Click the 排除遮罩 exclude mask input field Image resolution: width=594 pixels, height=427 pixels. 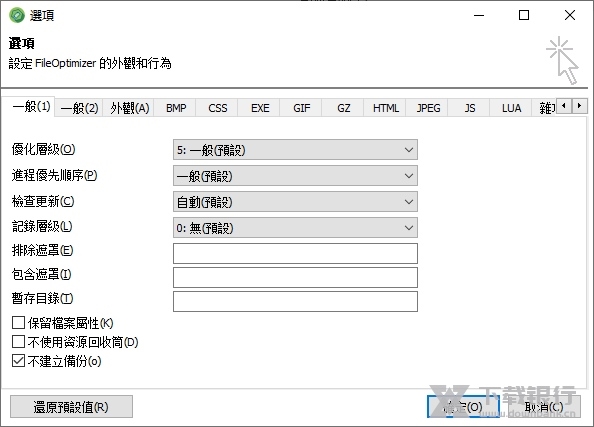tap(295, 253)
